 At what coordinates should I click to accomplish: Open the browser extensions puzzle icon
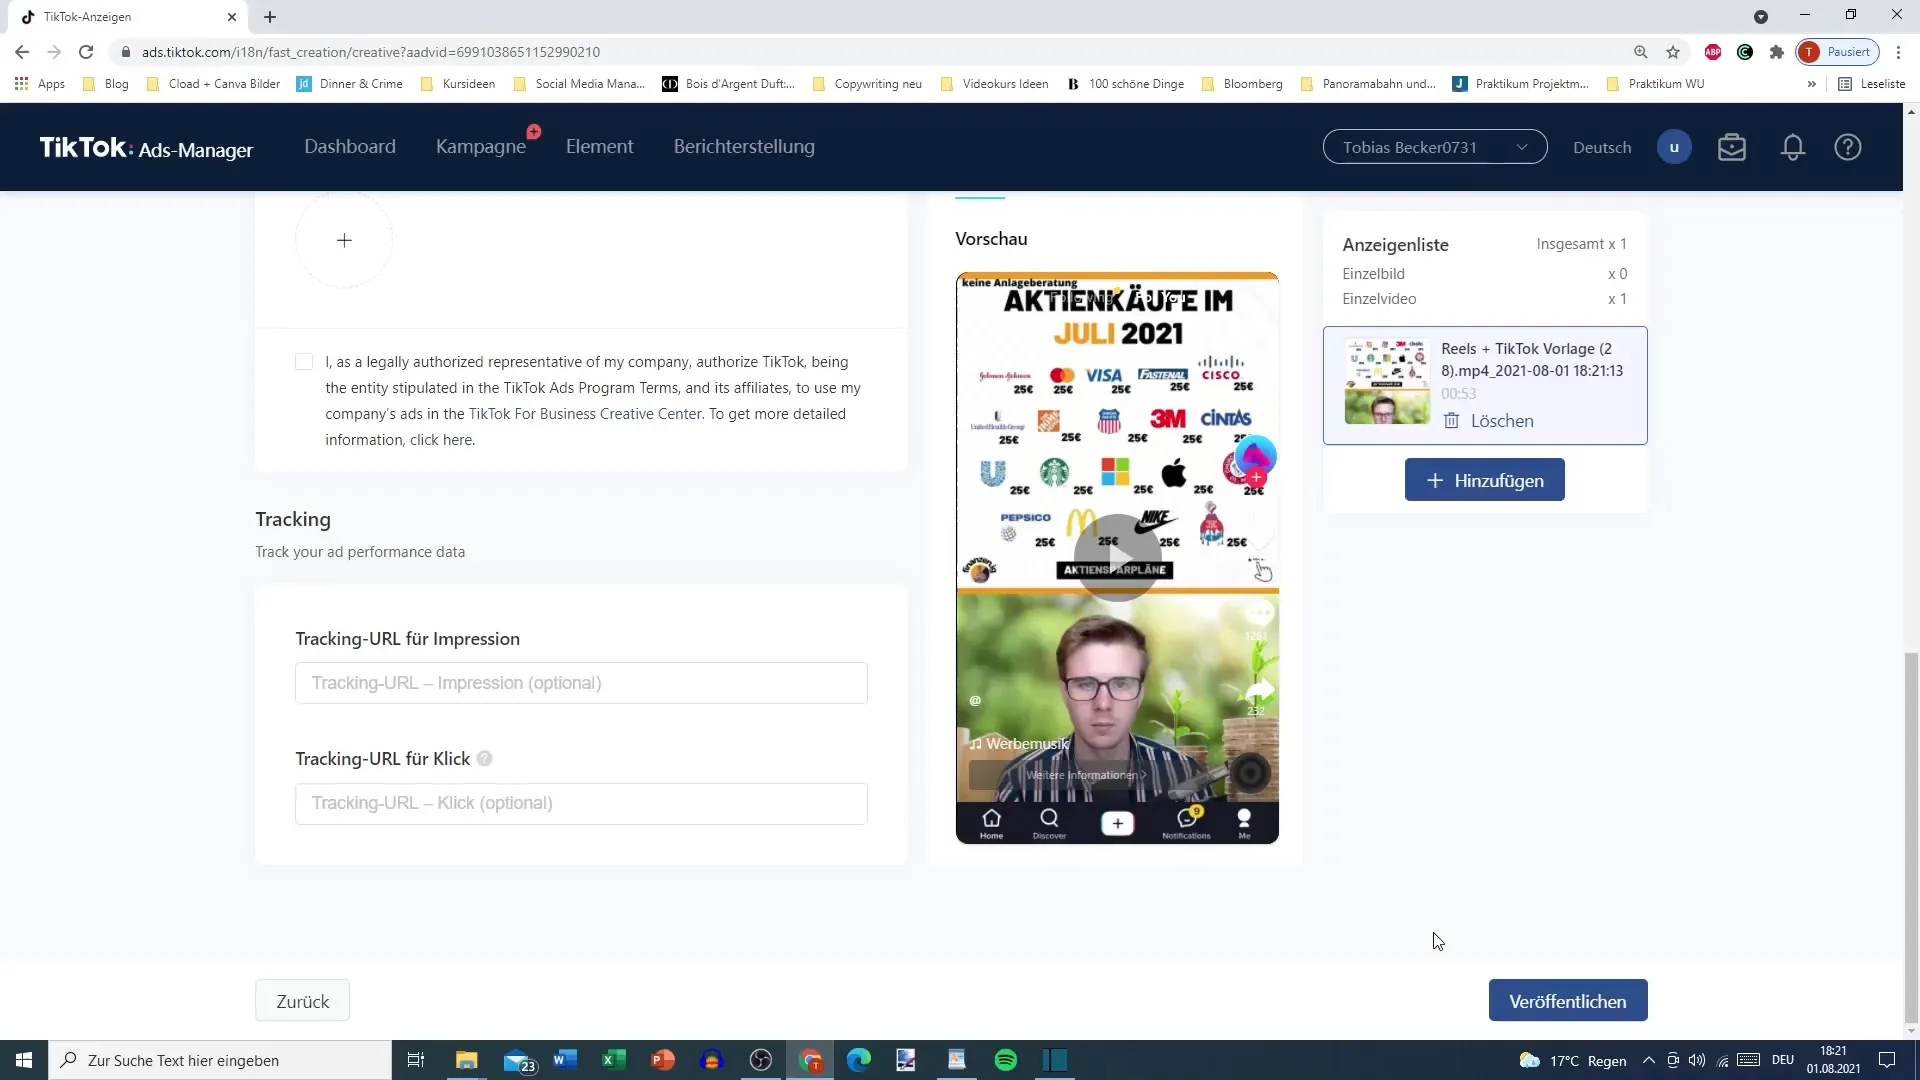1777,52
